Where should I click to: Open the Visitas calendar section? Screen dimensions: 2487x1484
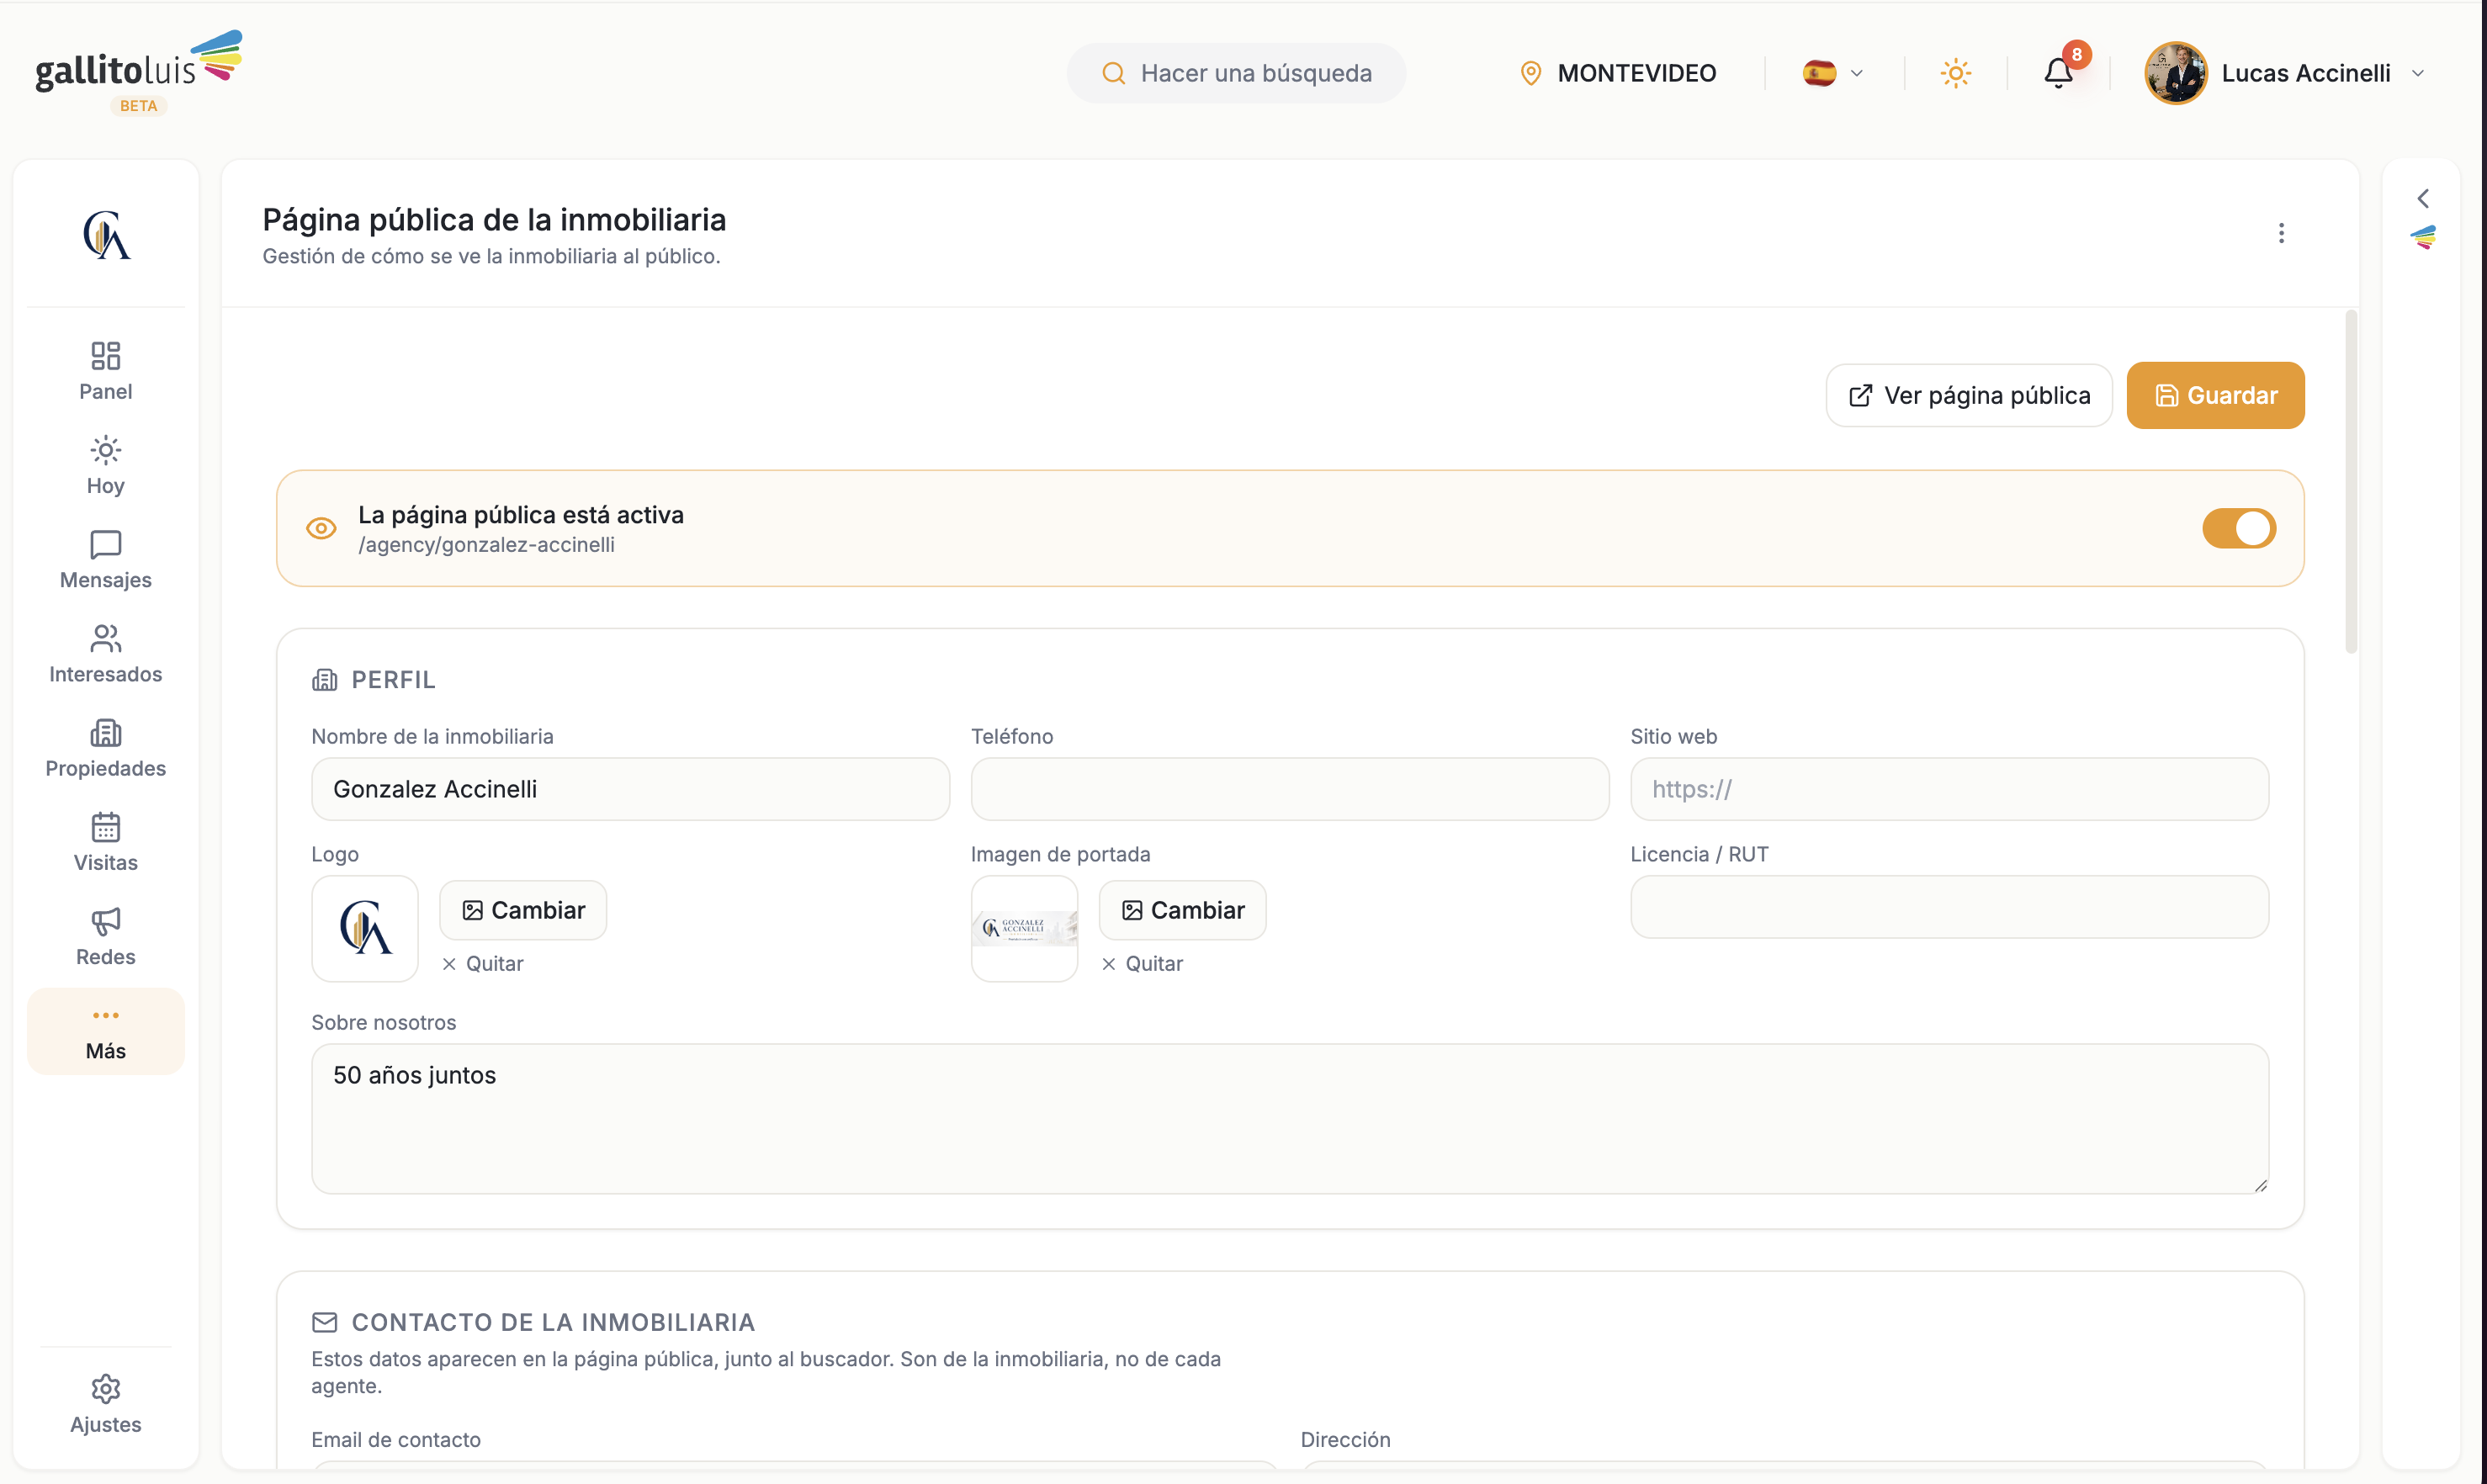(x=105, y=842)
